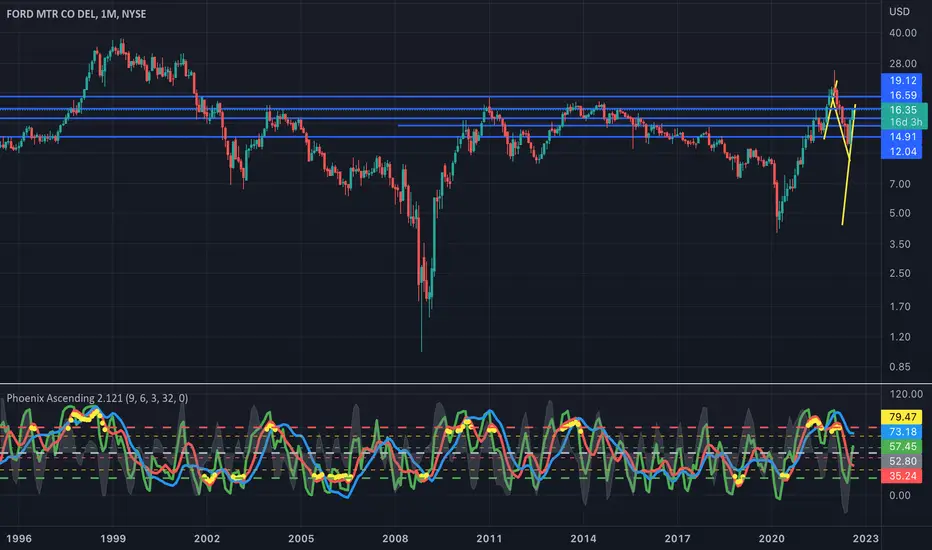Click the 2002 time axis label
The width and height of the screenshot is (932, 550).
[207, 539]
